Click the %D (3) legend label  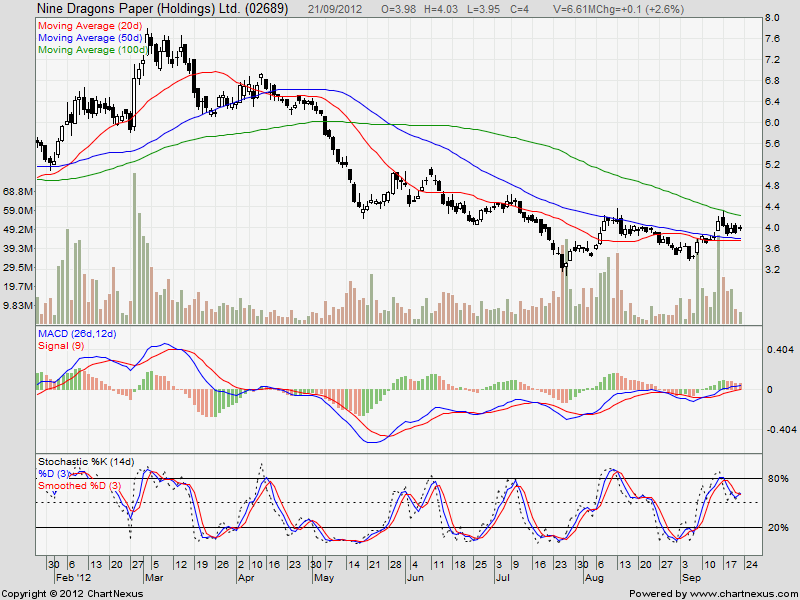click(53, 474)
